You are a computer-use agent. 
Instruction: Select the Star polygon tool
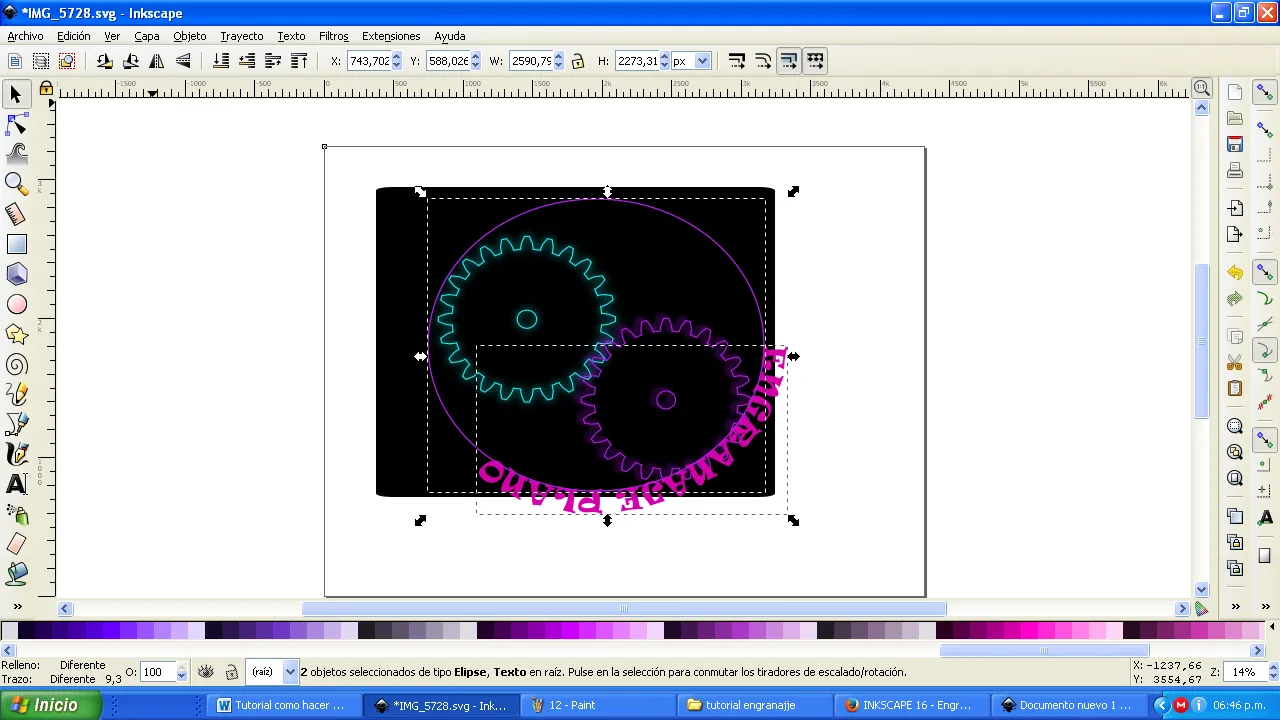pyautogui.click(x=16, y=334)
